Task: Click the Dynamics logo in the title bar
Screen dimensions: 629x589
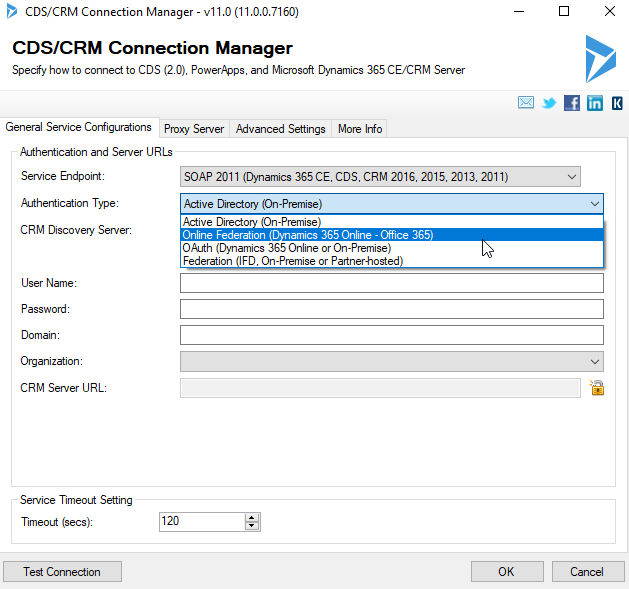Action: [12, 11]
